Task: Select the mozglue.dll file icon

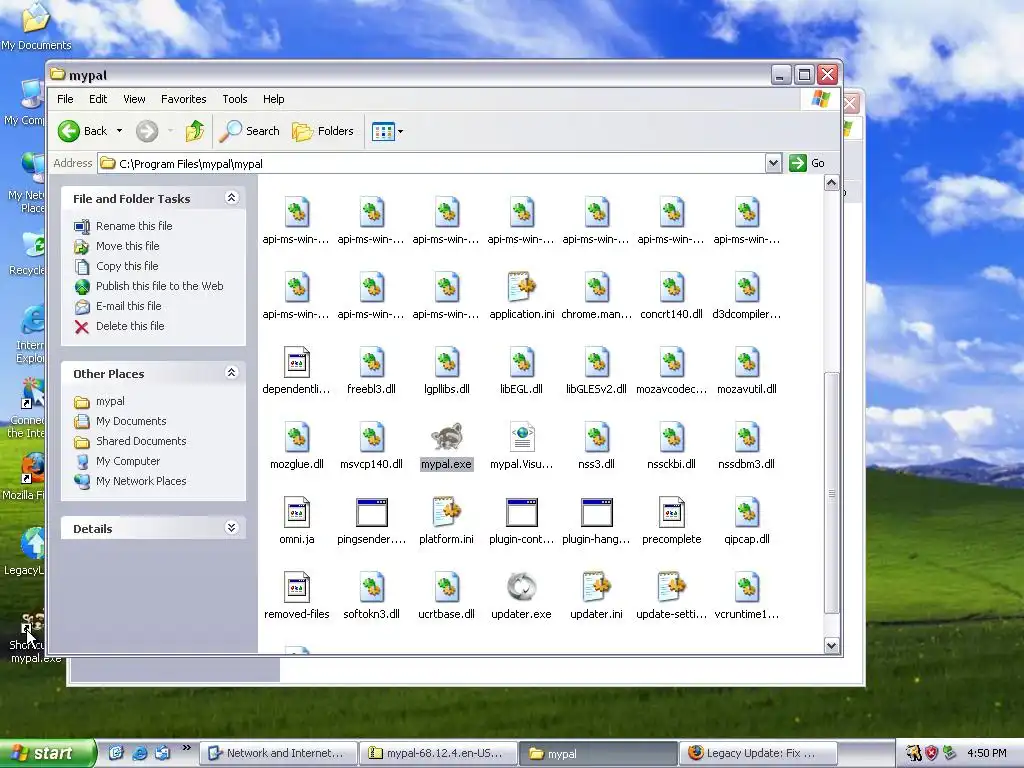Action: [x=297, y=438]
